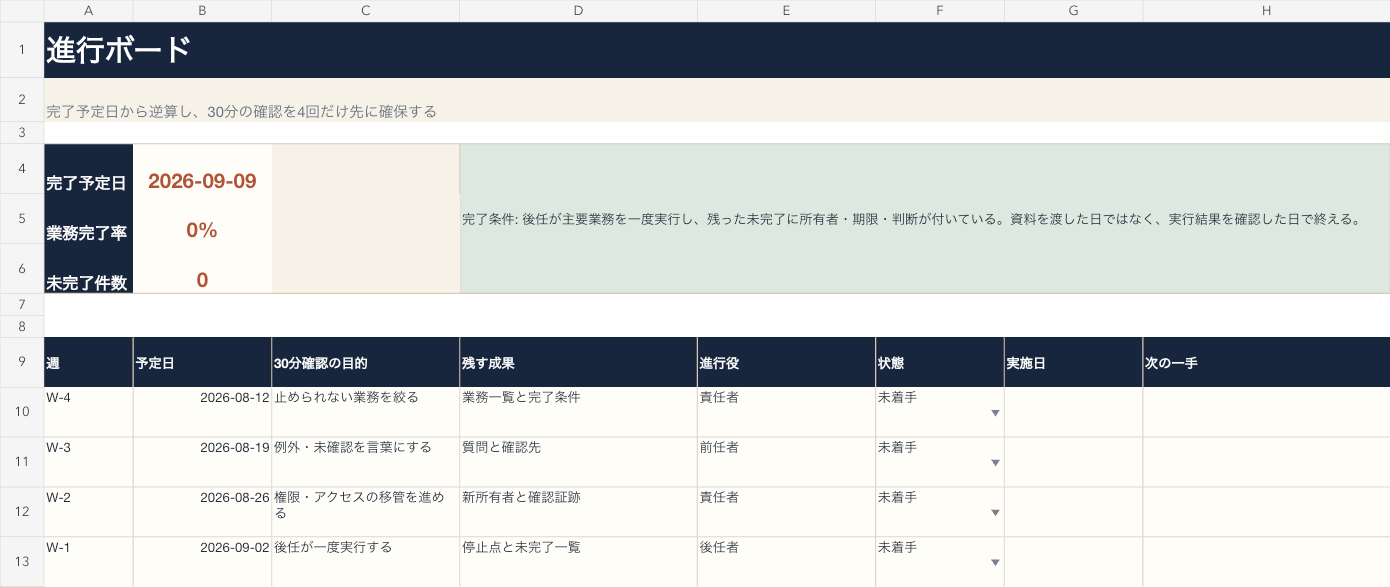Select the date cell 2026-08-12
This screenshot has height=587, width=1390.
click(202, 412)
